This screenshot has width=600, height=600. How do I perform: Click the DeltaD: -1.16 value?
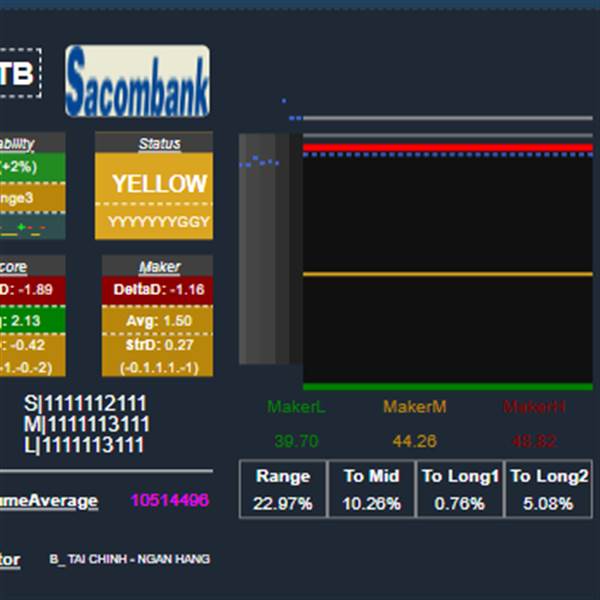coord(157,290)
